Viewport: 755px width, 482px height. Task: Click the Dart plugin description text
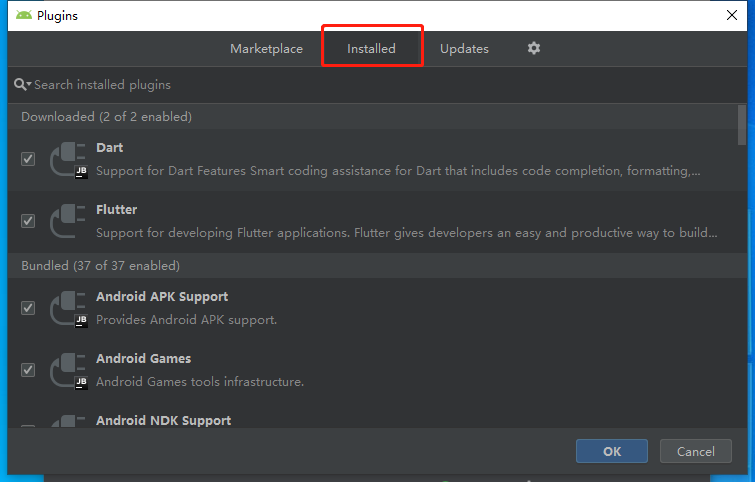click(x=398, y=171)
